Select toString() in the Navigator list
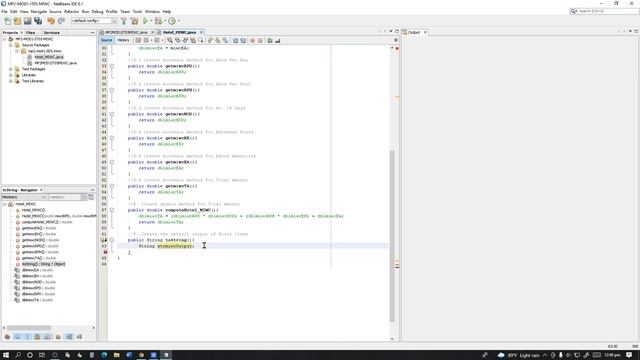This screenshot has height=360, width=640. pyautogui.click(x=43, y=264)
